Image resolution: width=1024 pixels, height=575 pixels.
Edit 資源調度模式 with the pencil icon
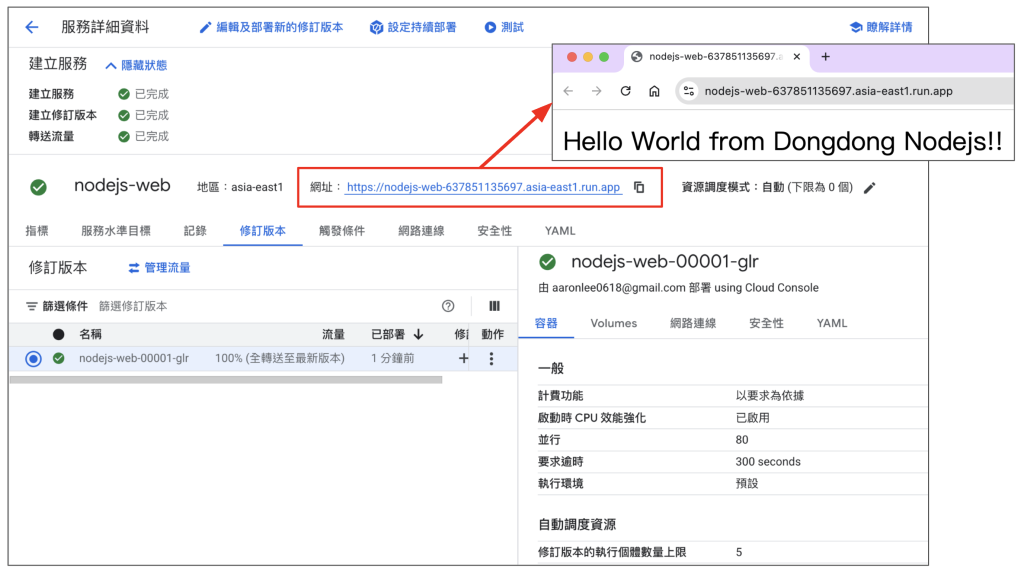869,188
